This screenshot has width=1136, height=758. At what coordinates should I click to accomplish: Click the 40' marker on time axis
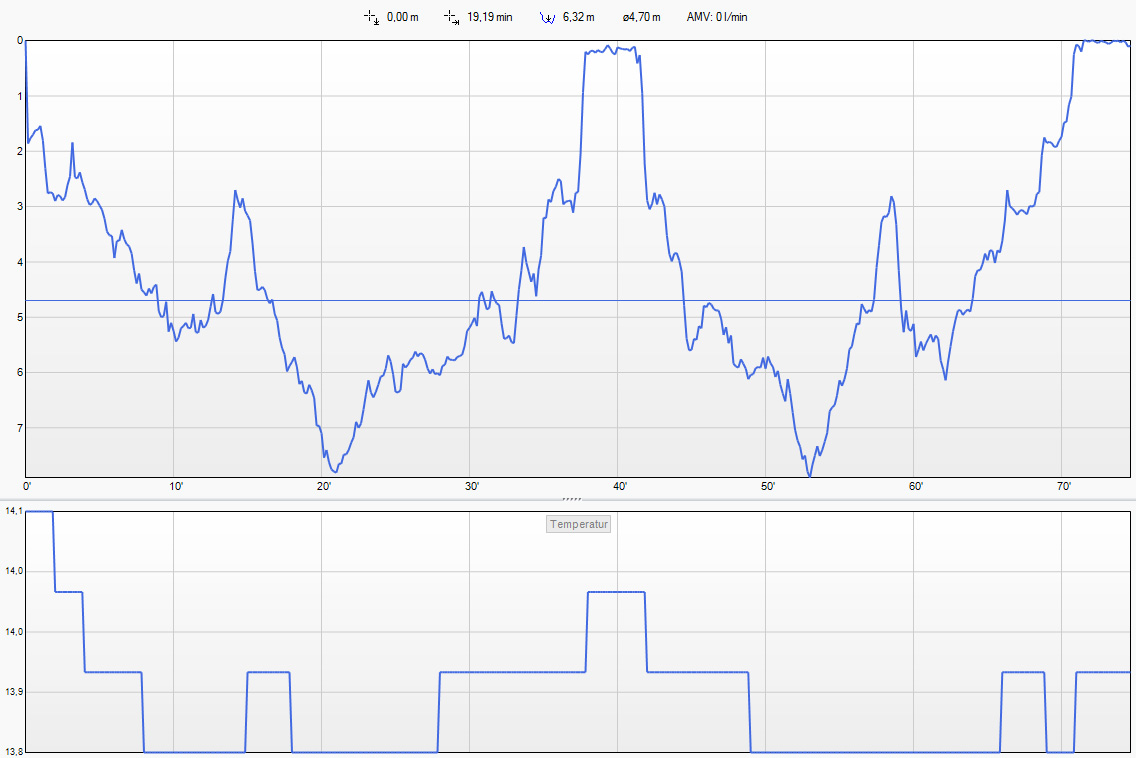click(x=620, y=487)
